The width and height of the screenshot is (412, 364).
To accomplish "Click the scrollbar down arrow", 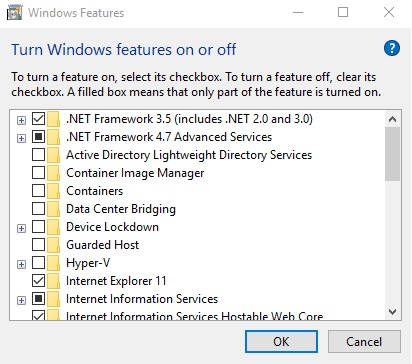I will [x=392, y=312].
